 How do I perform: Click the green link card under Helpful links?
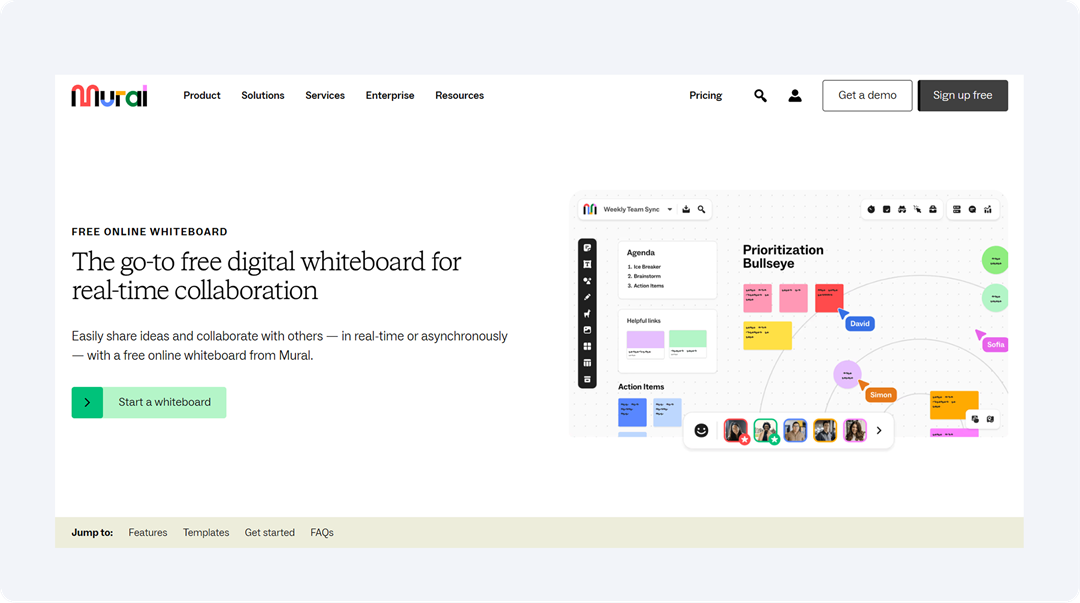(x=687, y=344)
